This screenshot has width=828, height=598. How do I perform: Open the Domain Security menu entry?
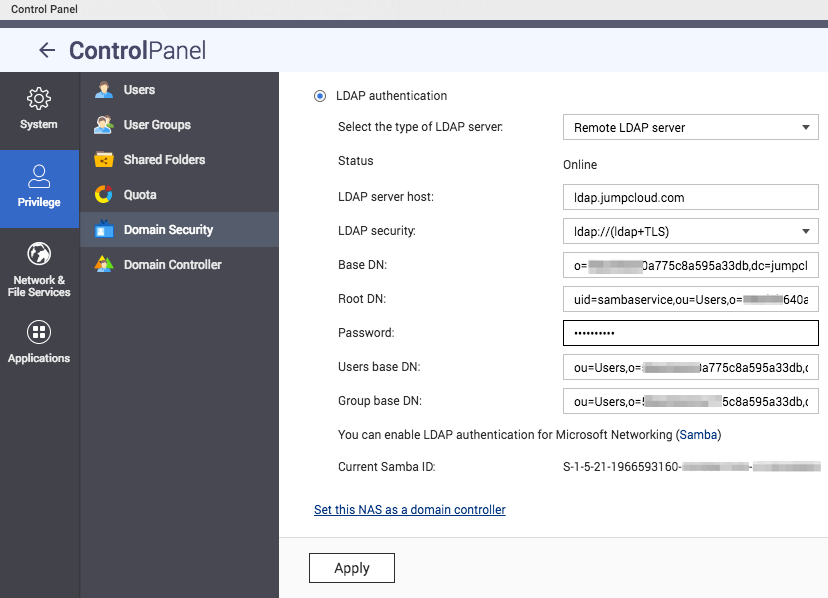tap(180, 229)
